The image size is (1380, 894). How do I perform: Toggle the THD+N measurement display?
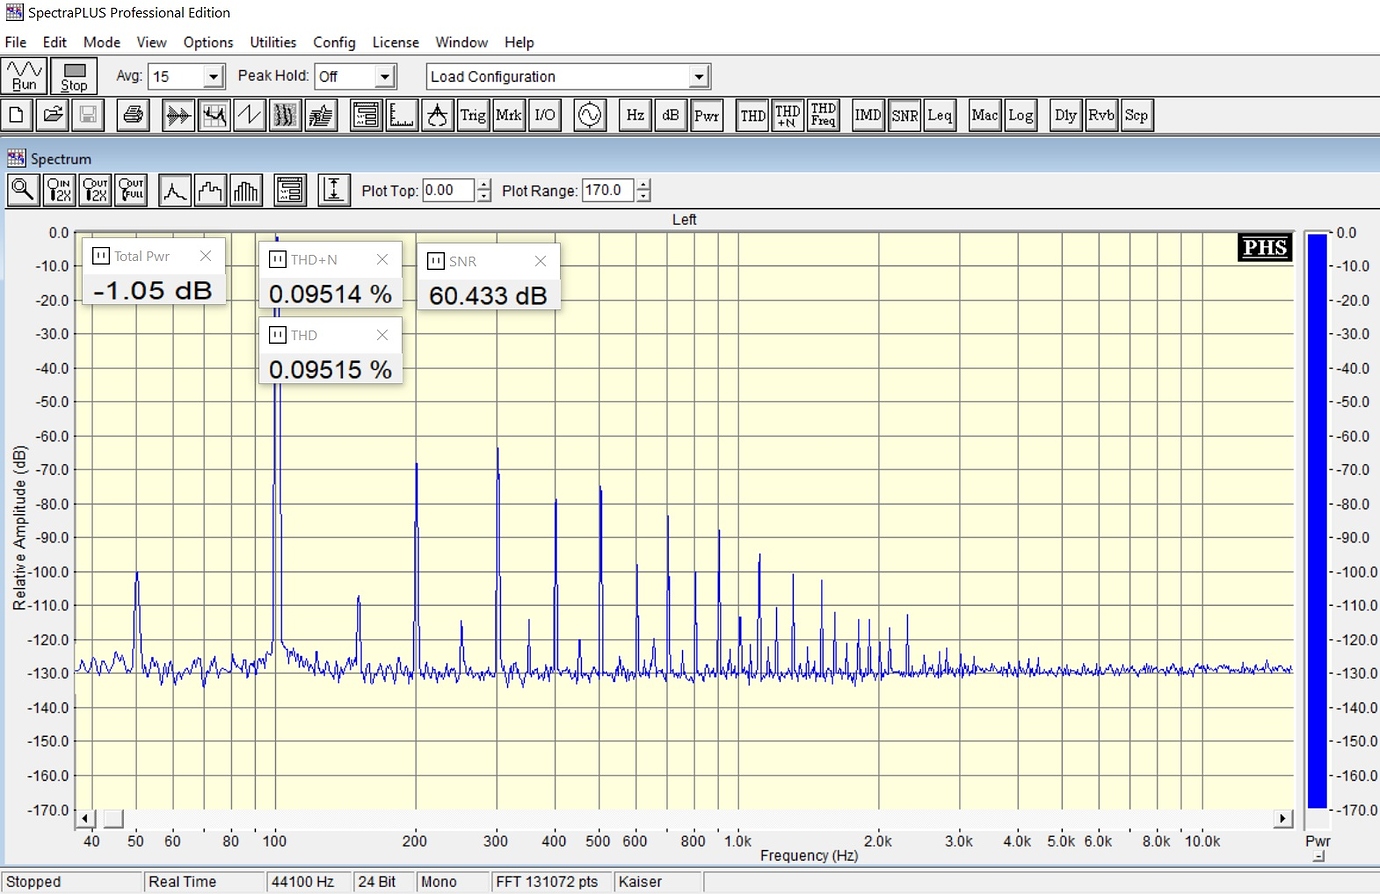point(788,115)
